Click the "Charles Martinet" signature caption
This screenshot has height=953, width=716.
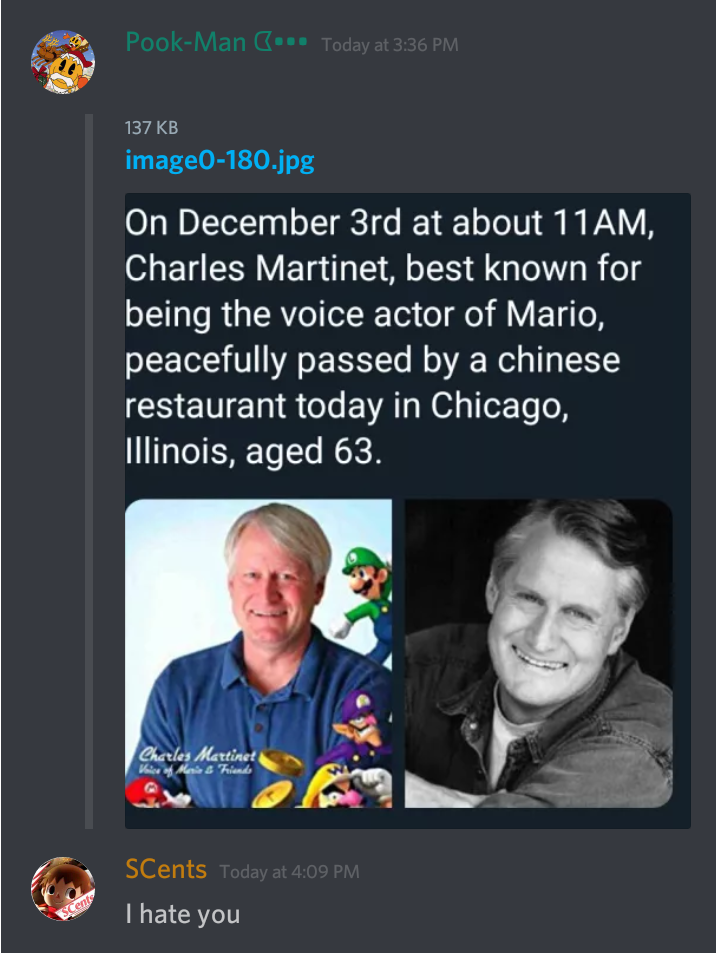tap(195, 759)
